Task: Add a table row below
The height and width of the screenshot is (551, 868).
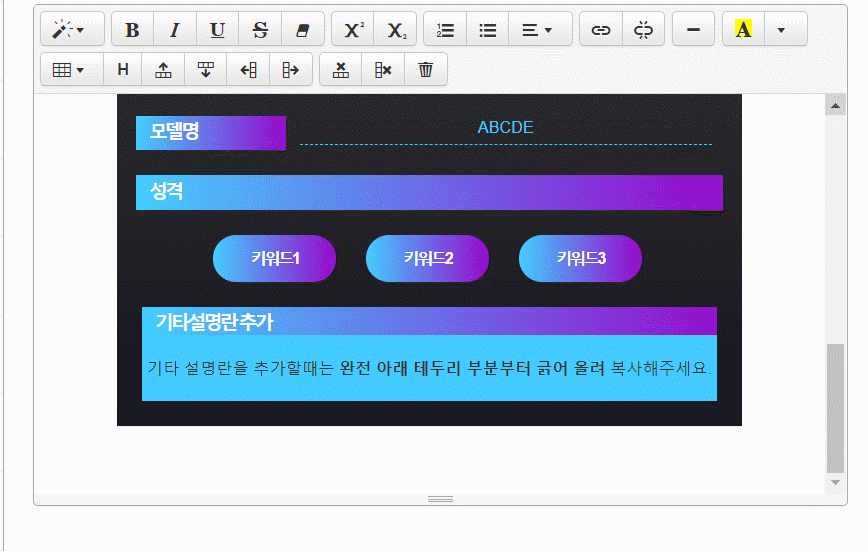Action: pos(205,70)
